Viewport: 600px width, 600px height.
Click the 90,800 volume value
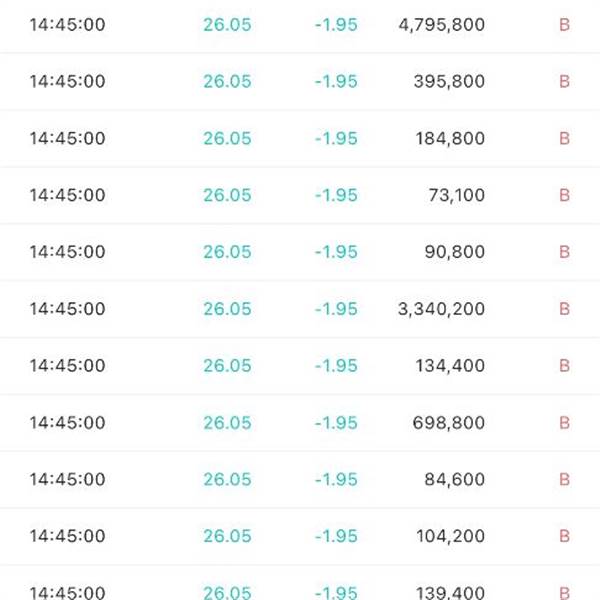click(x=454, y=252)
